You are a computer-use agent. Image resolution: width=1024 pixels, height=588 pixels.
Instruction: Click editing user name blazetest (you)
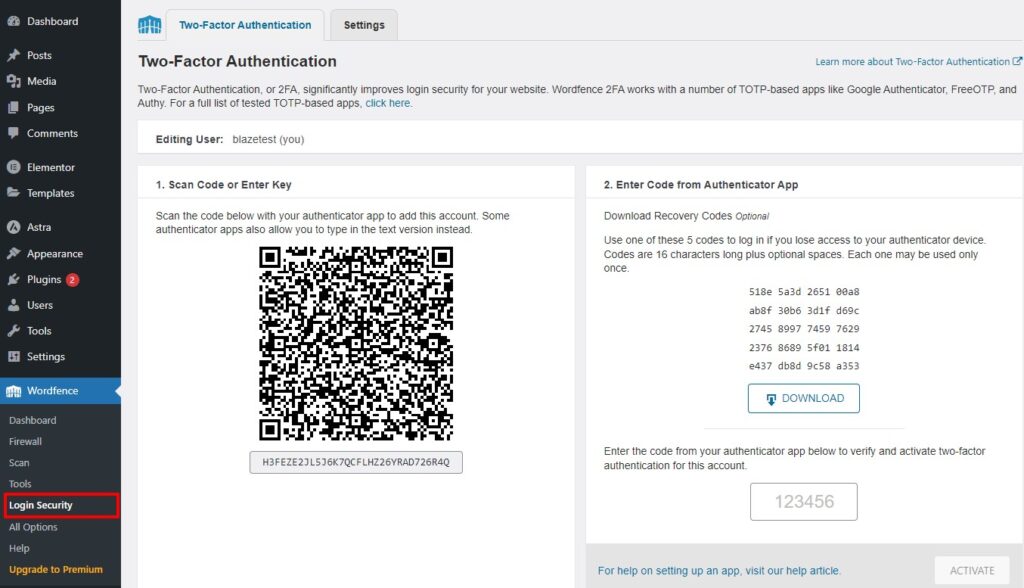coord(268,139)
